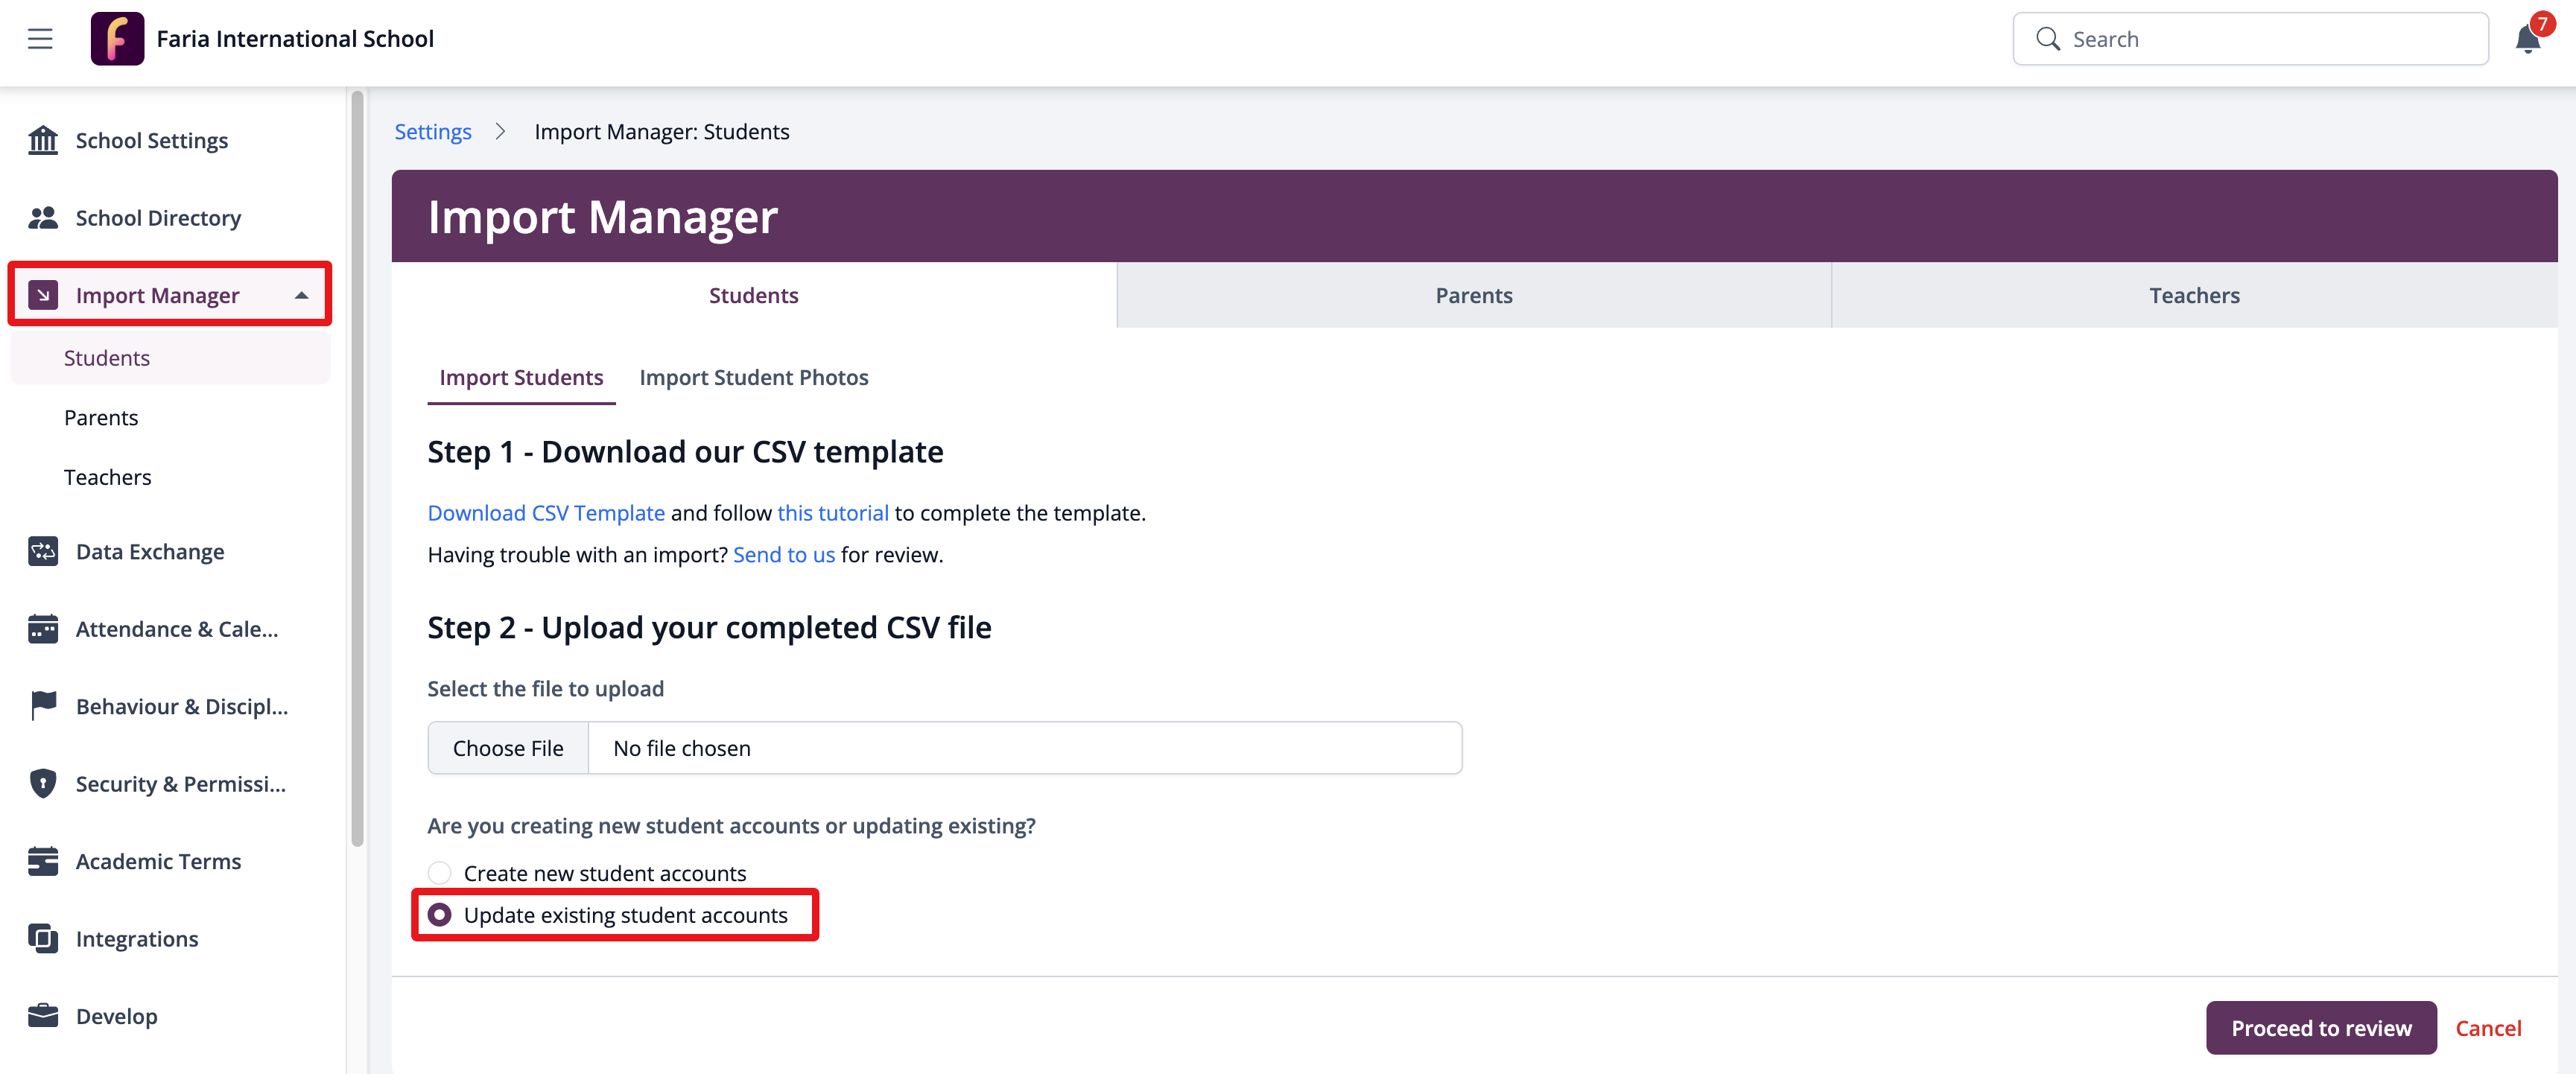Image resolution: width=2576 pixels, height=1074 pixels.
Task: Open Parents under Import Manager sidebar
Action: click(x=101, y=417)
